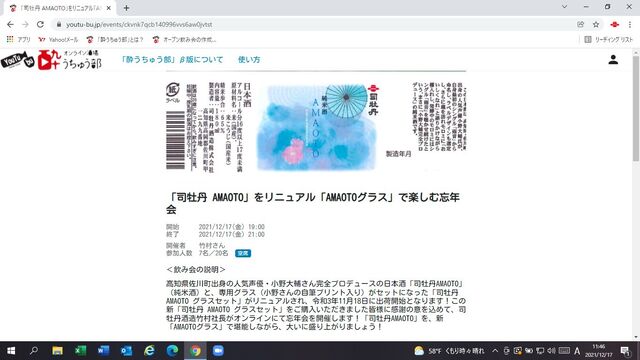Open the tab search dropdown arrow
The image size is (640, 360).
point(564,7)
